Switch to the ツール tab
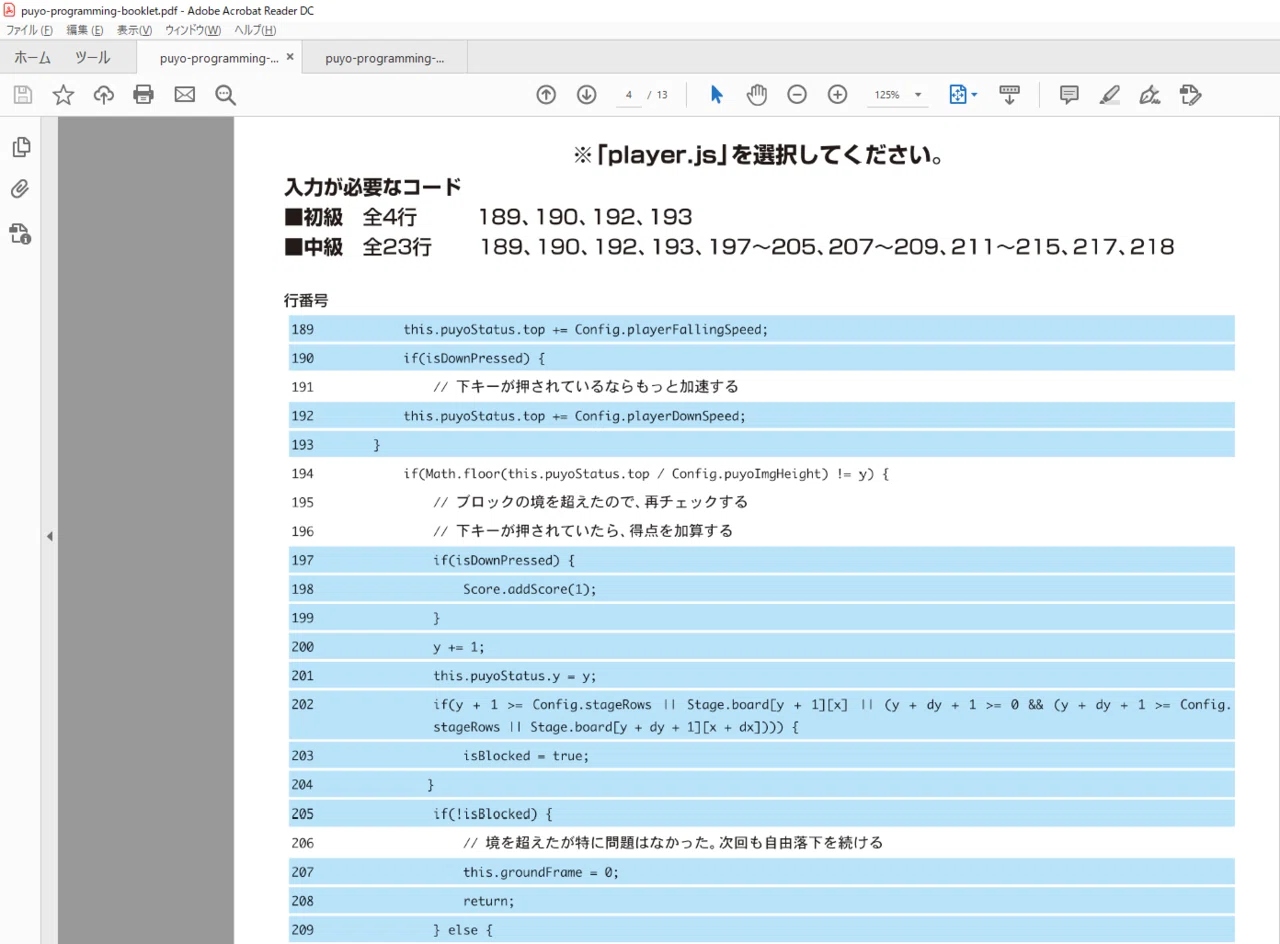The image size is (1280, 944). (x=93, y=58)
